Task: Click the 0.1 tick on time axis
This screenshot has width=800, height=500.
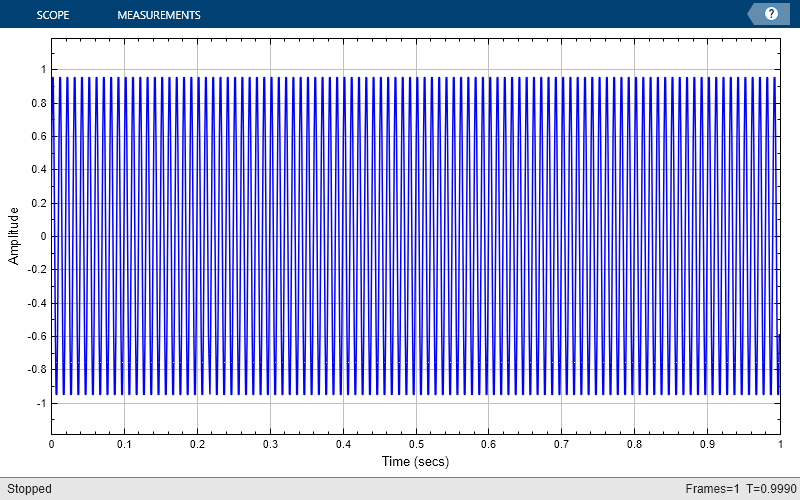Action: pyautogui.click(x=124, y=444)
